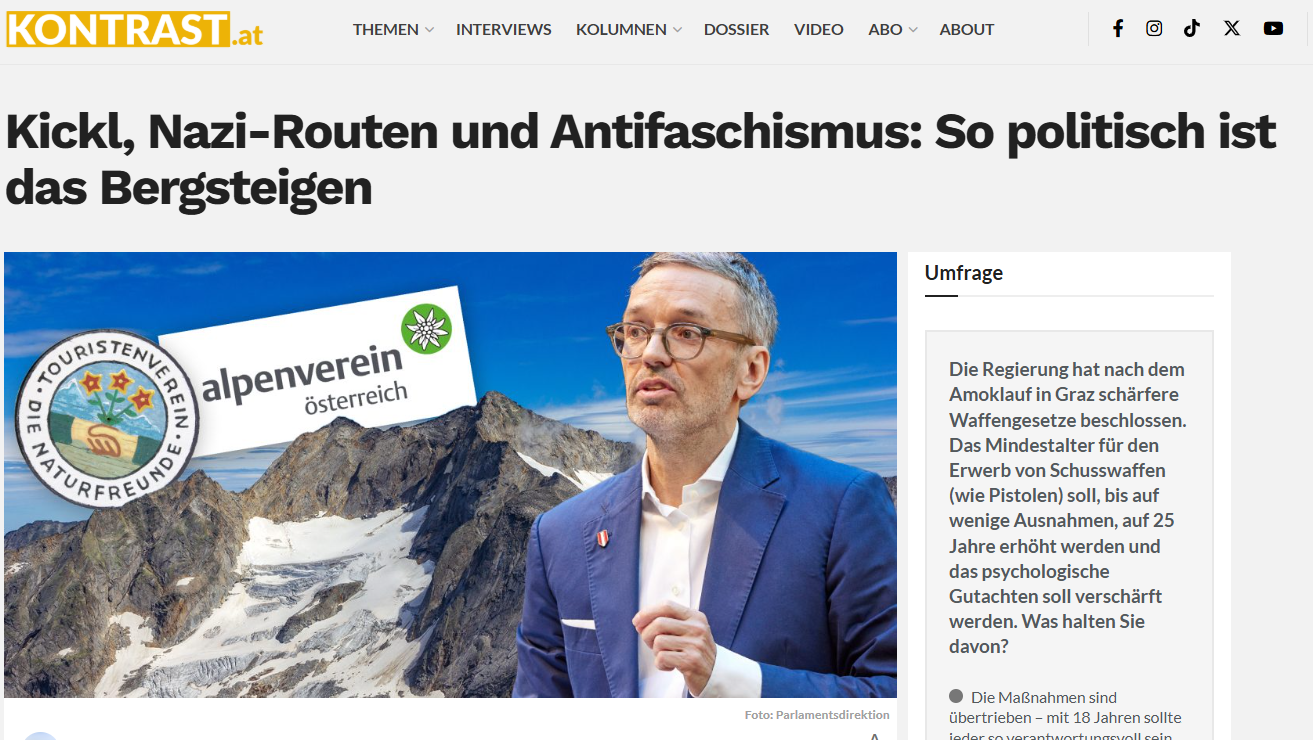This screenshot has width=1313, height=740.
Task: Select radio option 'Die Maßnahmen sind übertrieben'
Action: point(956,696)
